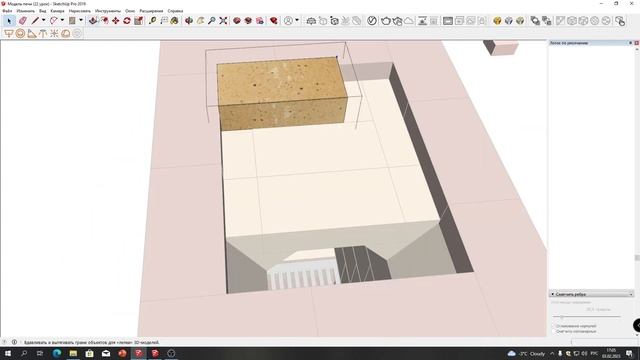
Task: Open the Extension Warehouse ruby icon
Action: click(x=273, y=20)
